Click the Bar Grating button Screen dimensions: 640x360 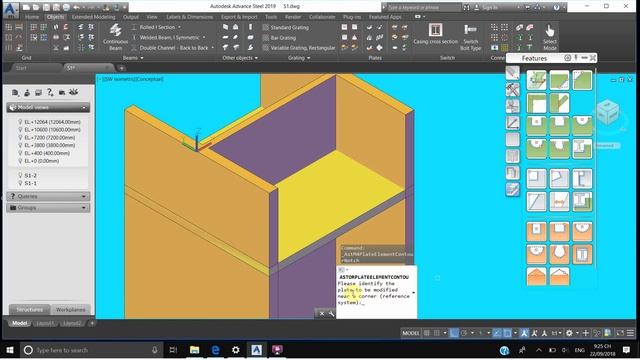pyautogui.click(x=279, y=38)
